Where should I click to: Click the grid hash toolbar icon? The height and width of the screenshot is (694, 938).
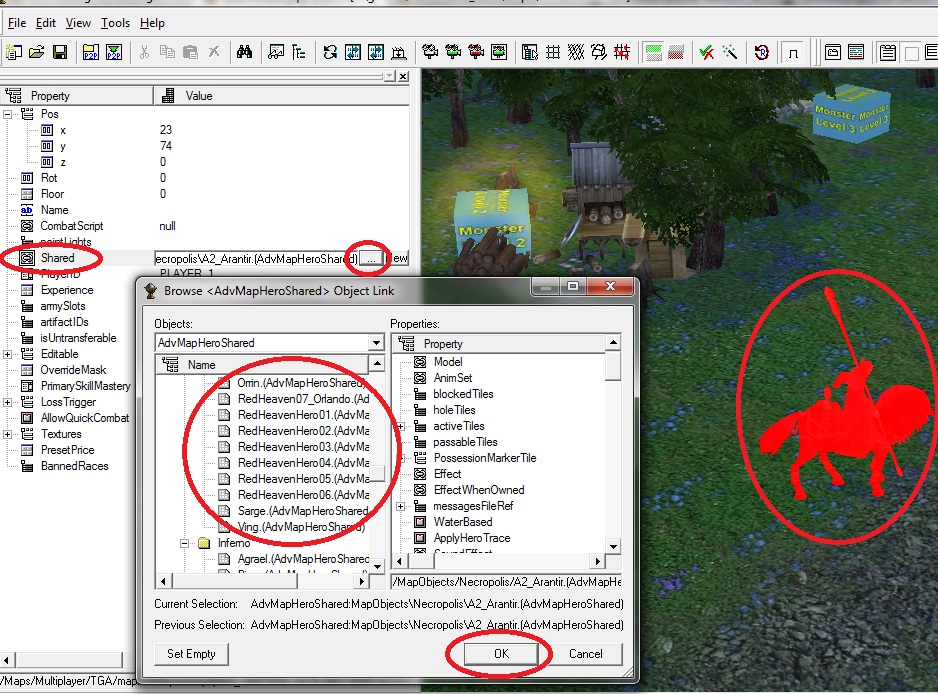[x=553, y=53]
